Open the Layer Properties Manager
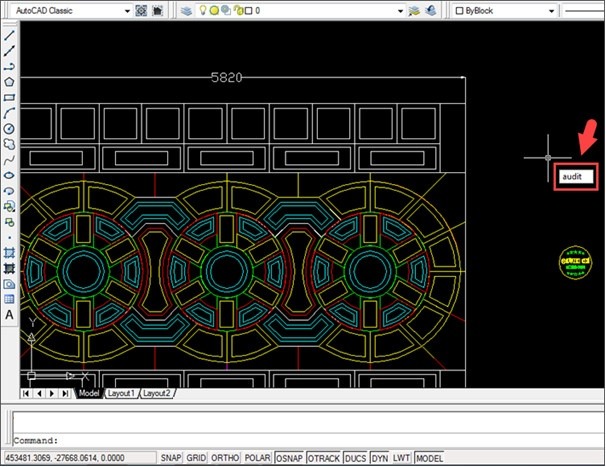This screenshot has height=467, width=606. (187, 10)
